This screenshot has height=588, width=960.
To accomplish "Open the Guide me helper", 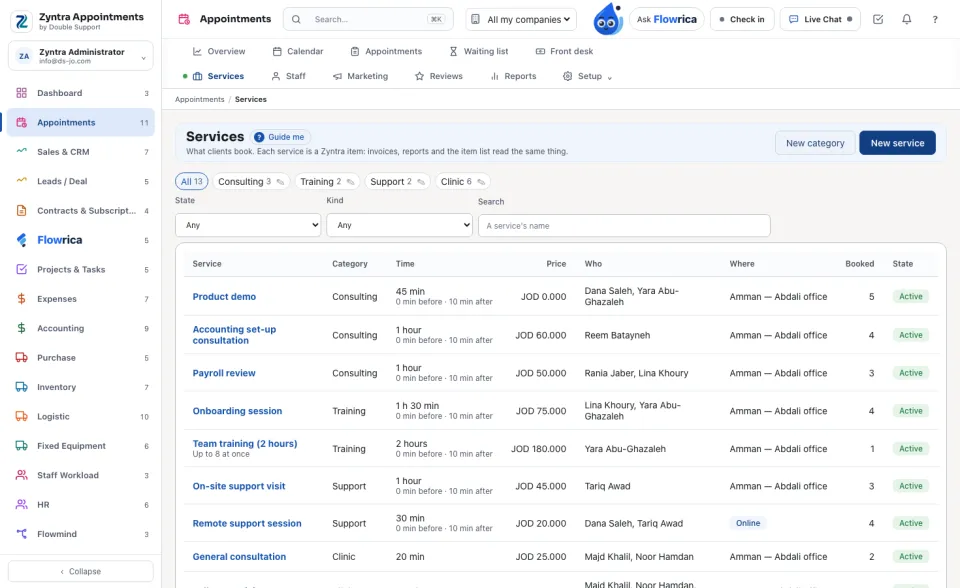I will coord(280,137).
